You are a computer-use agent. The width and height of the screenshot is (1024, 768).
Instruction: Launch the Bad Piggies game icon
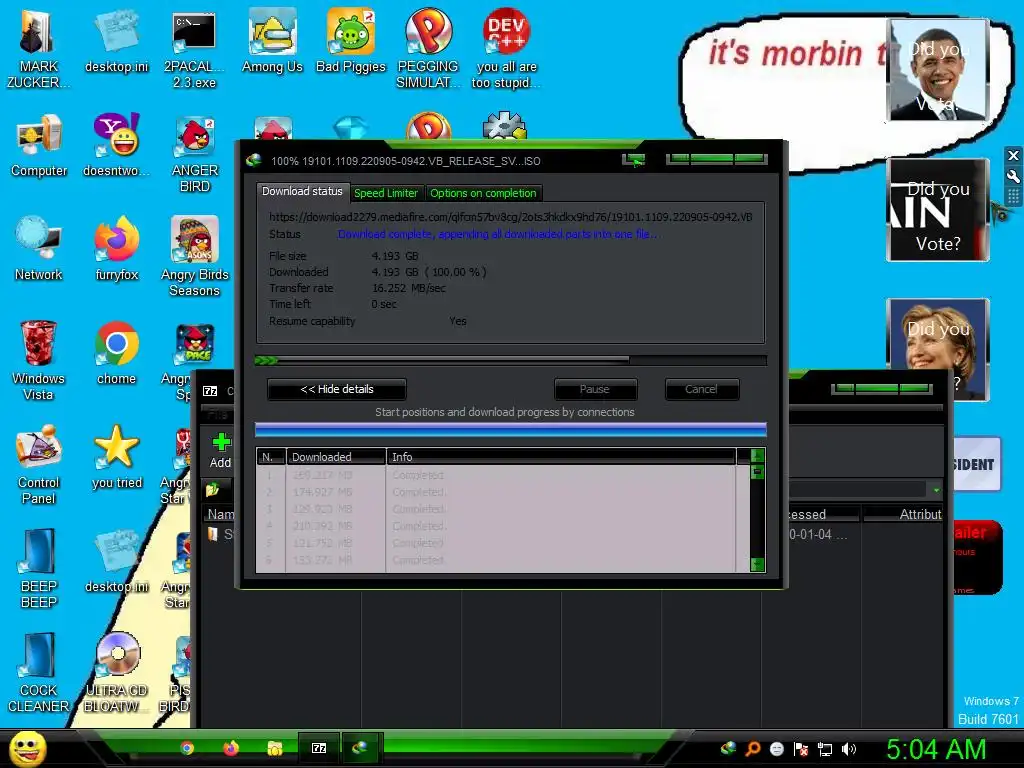coord(351,41)
